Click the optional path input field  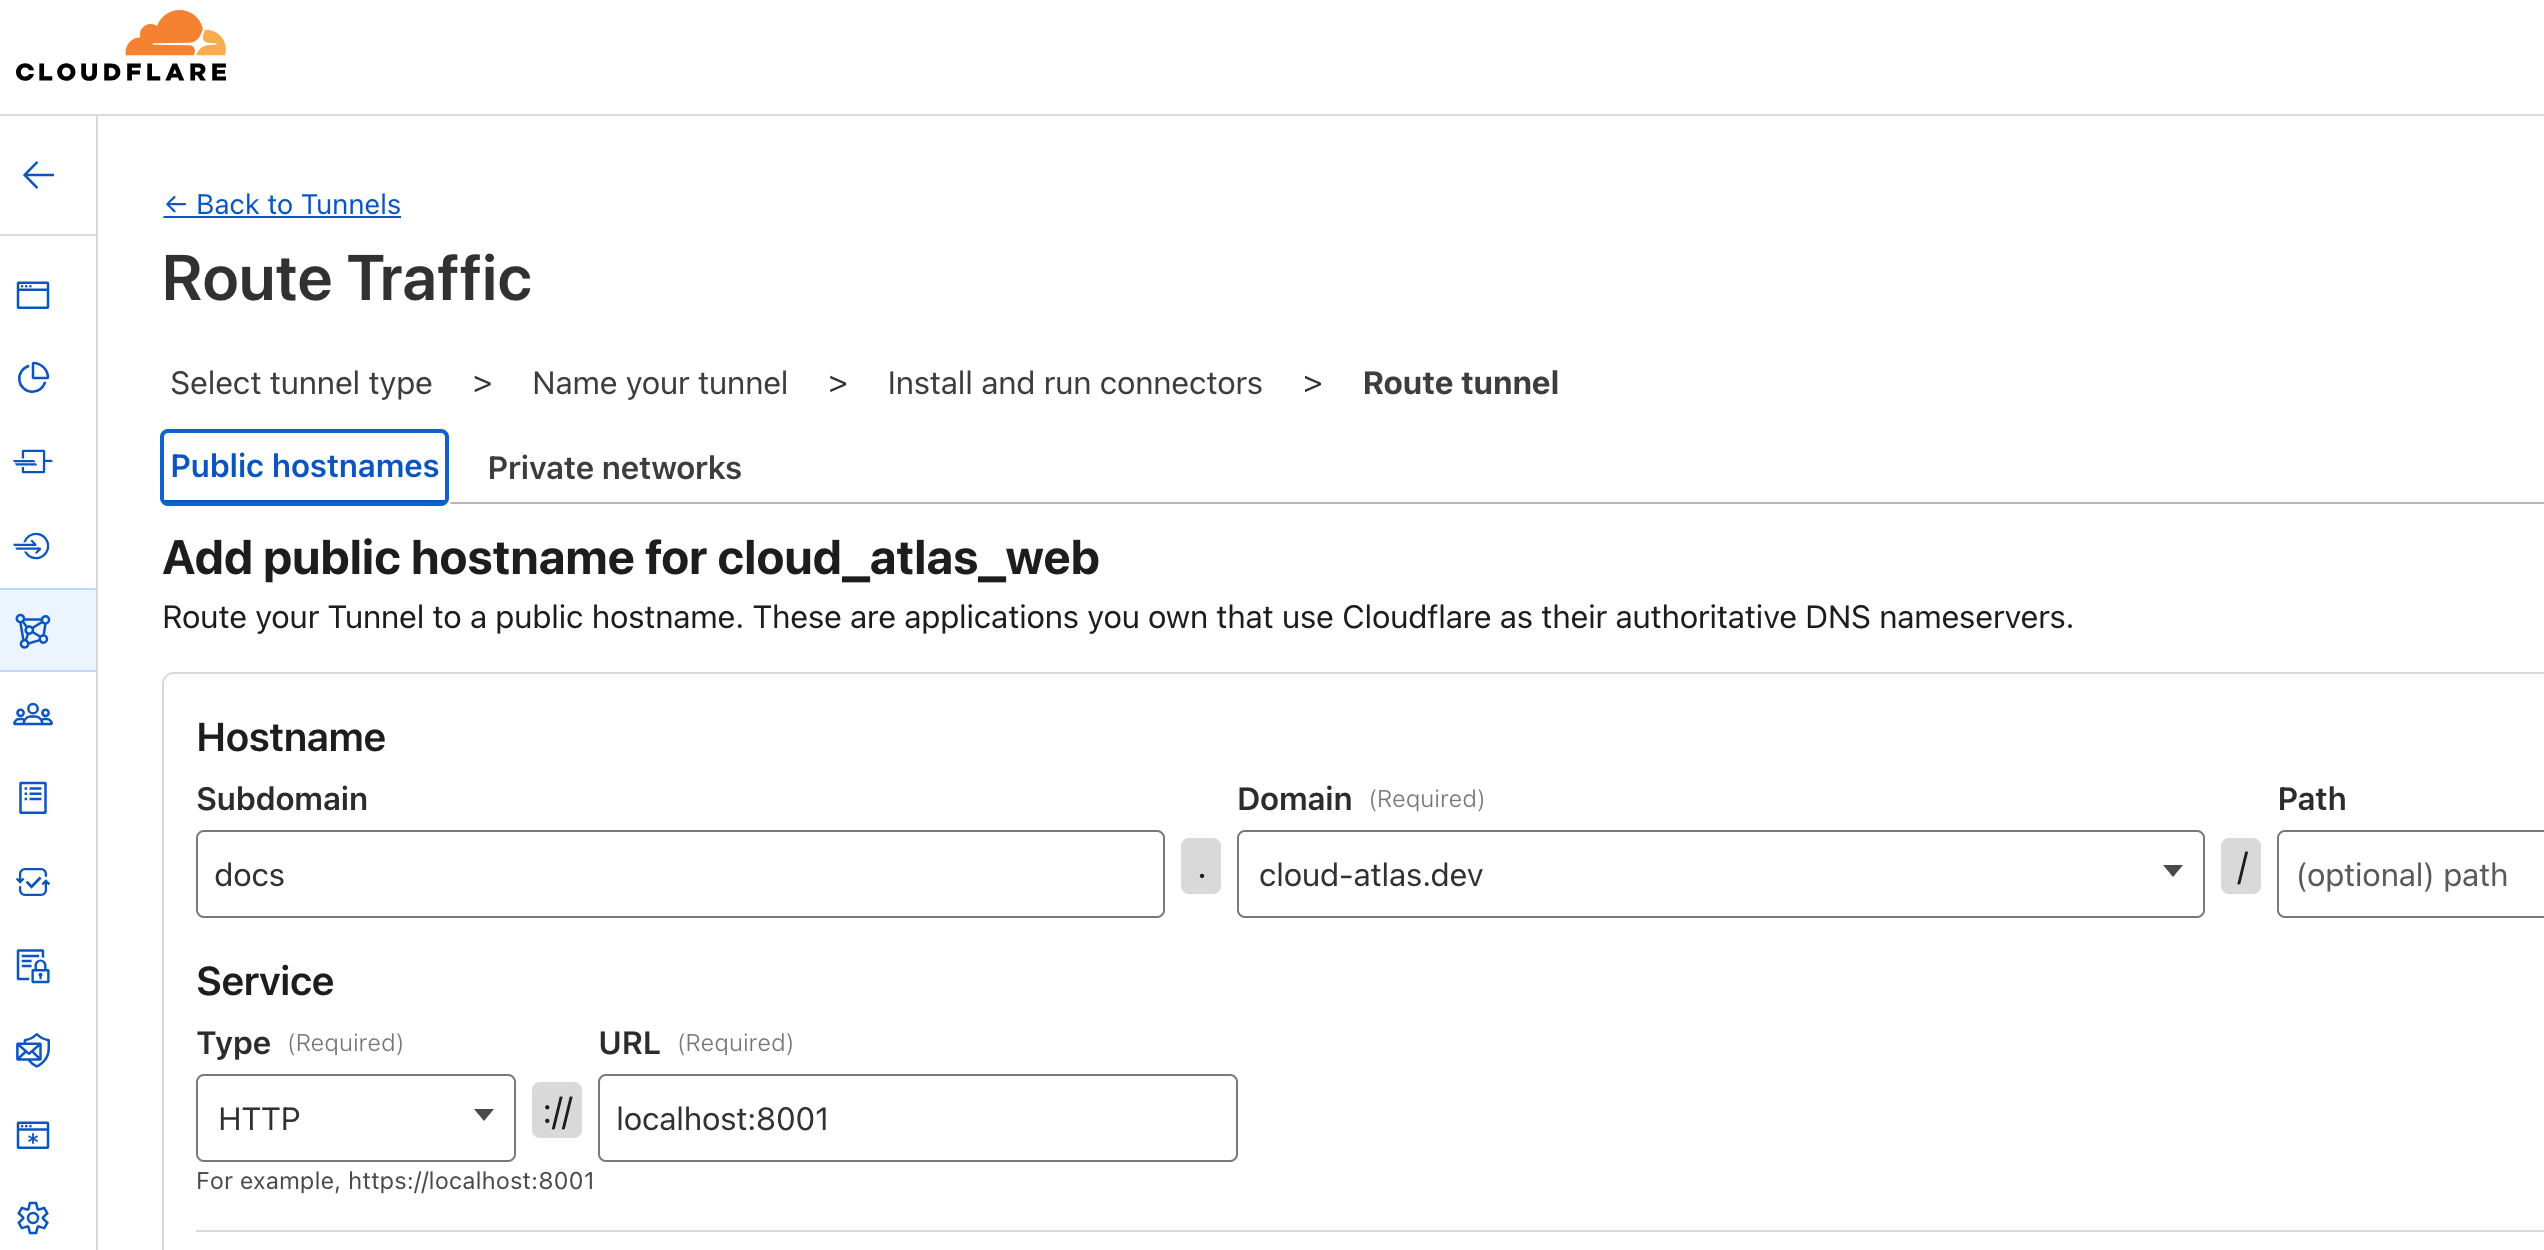click(2411, 874)
